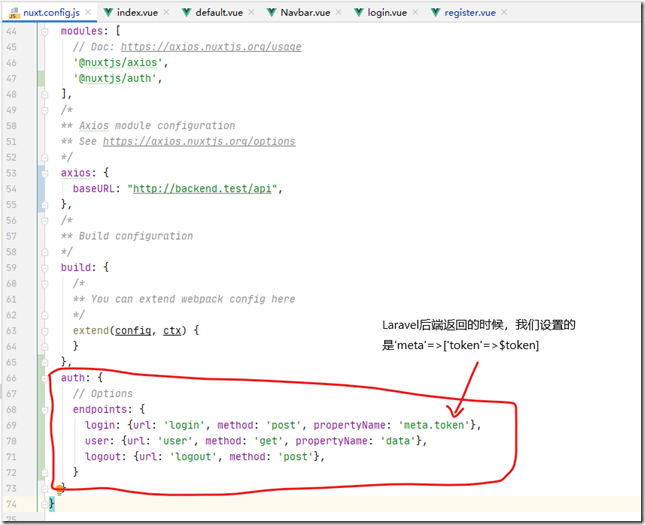This screenshot has width=645, height=525.
Task: Click the '@nuxtjs/auth' module string
Action: click(116, 78)
